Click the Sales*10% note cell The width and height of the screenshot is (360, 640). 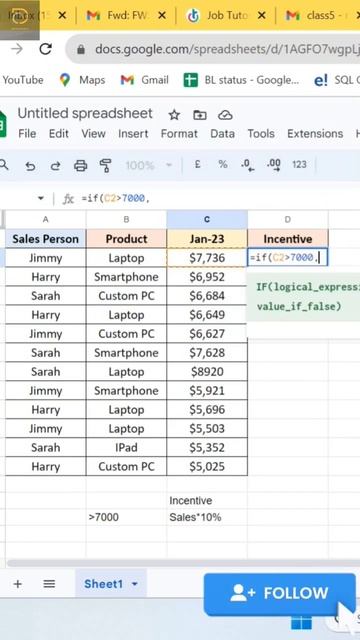coord(207,518)
